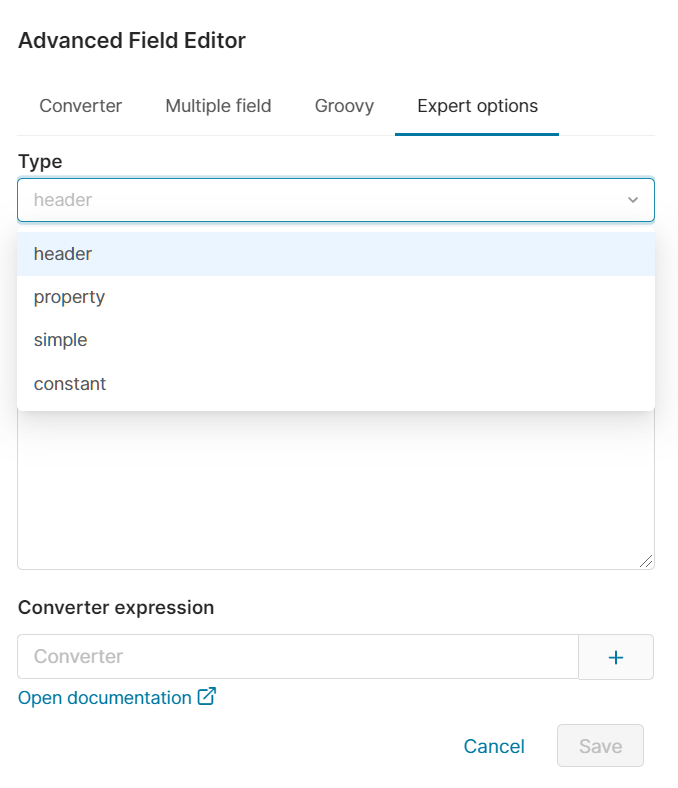Click the Converter expression label
Viewport: 678px width, 788px height.
tap(116, 607)
